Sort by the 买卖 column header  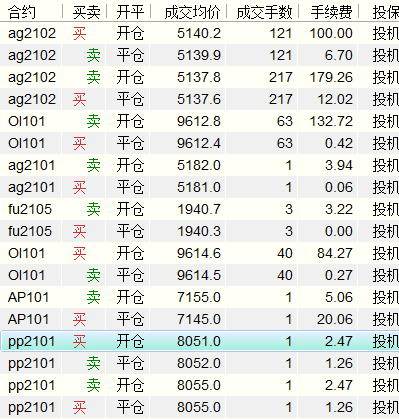point(85,12)
